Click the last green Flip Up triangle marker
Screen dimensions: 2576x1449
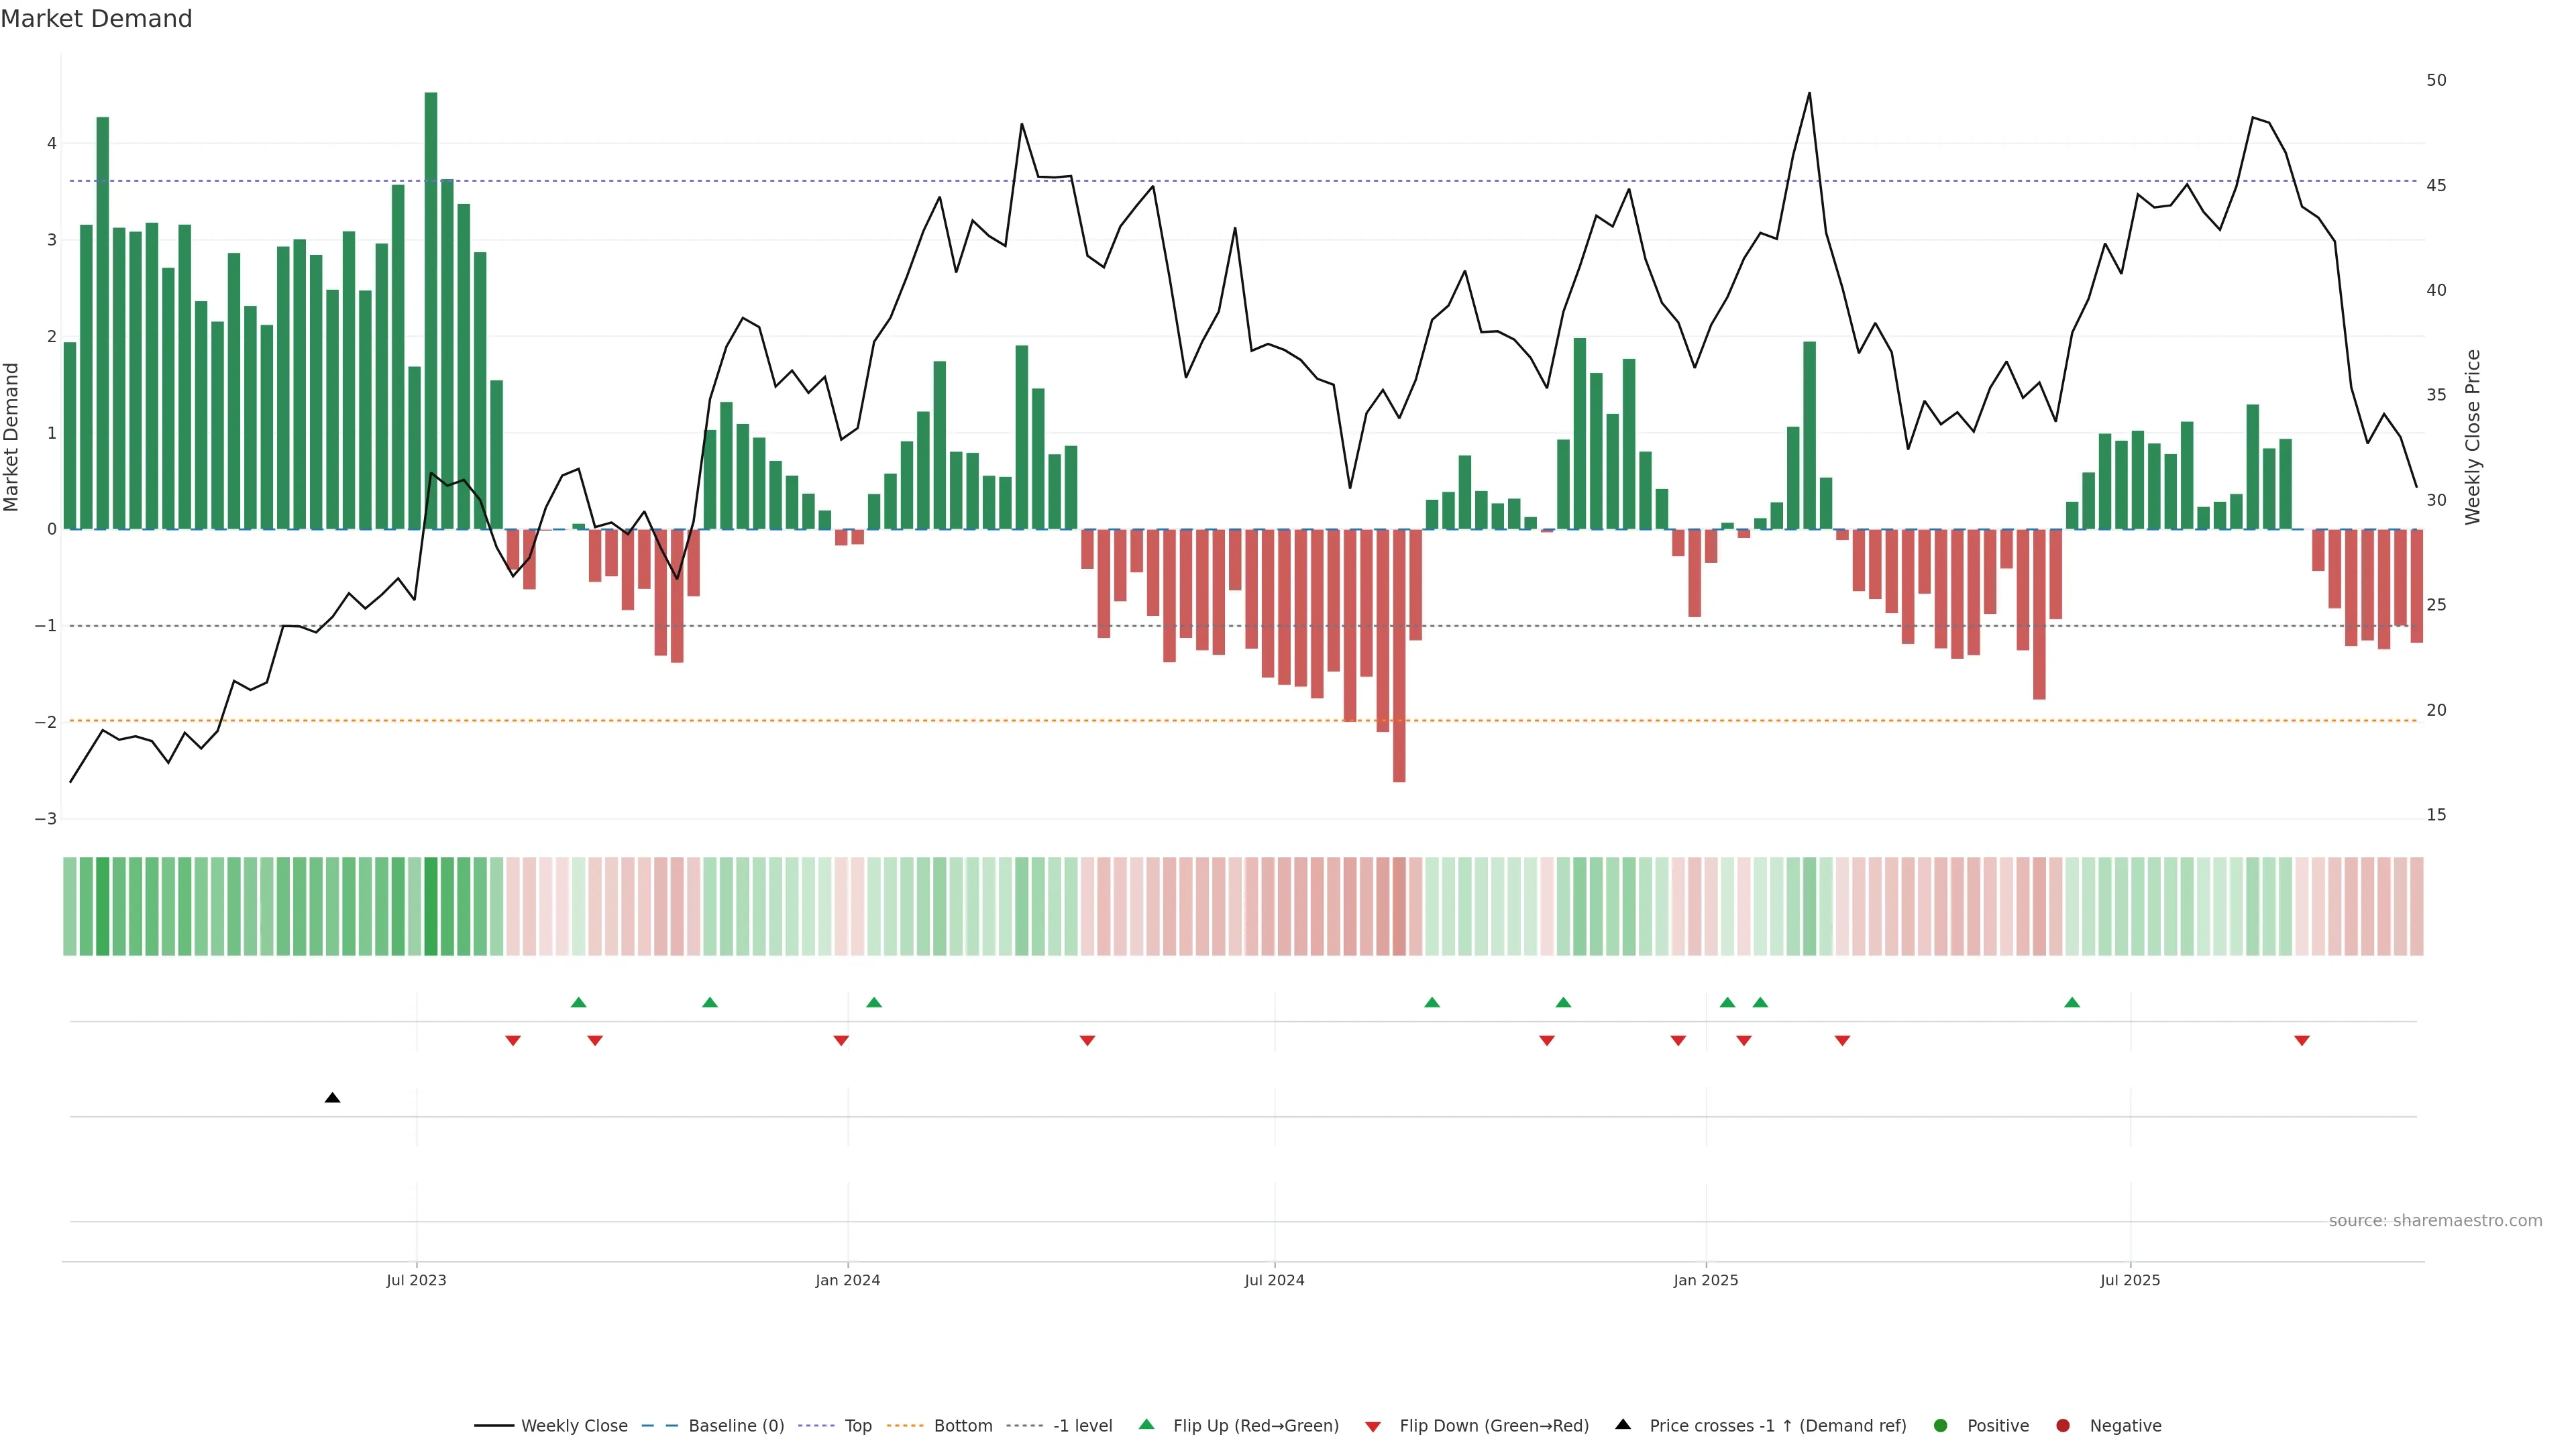[2072, 1002]
